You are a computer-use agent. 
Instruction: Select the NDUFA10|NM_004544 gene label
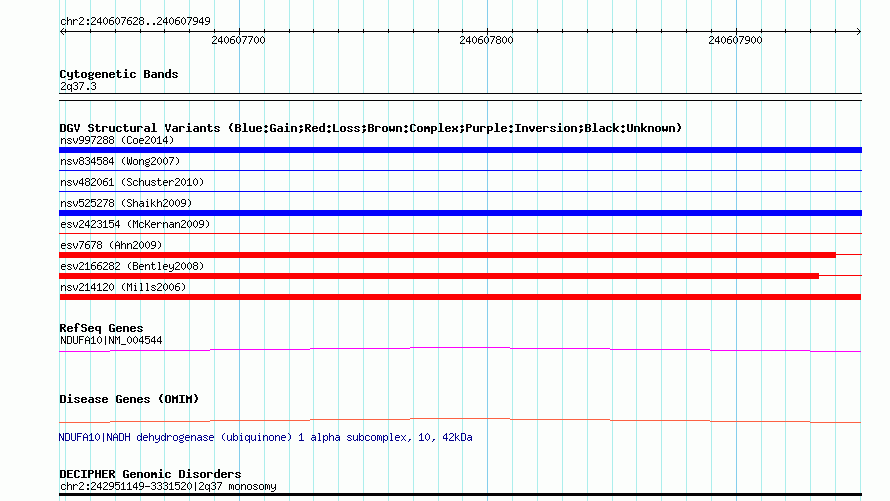click(111, 340)
